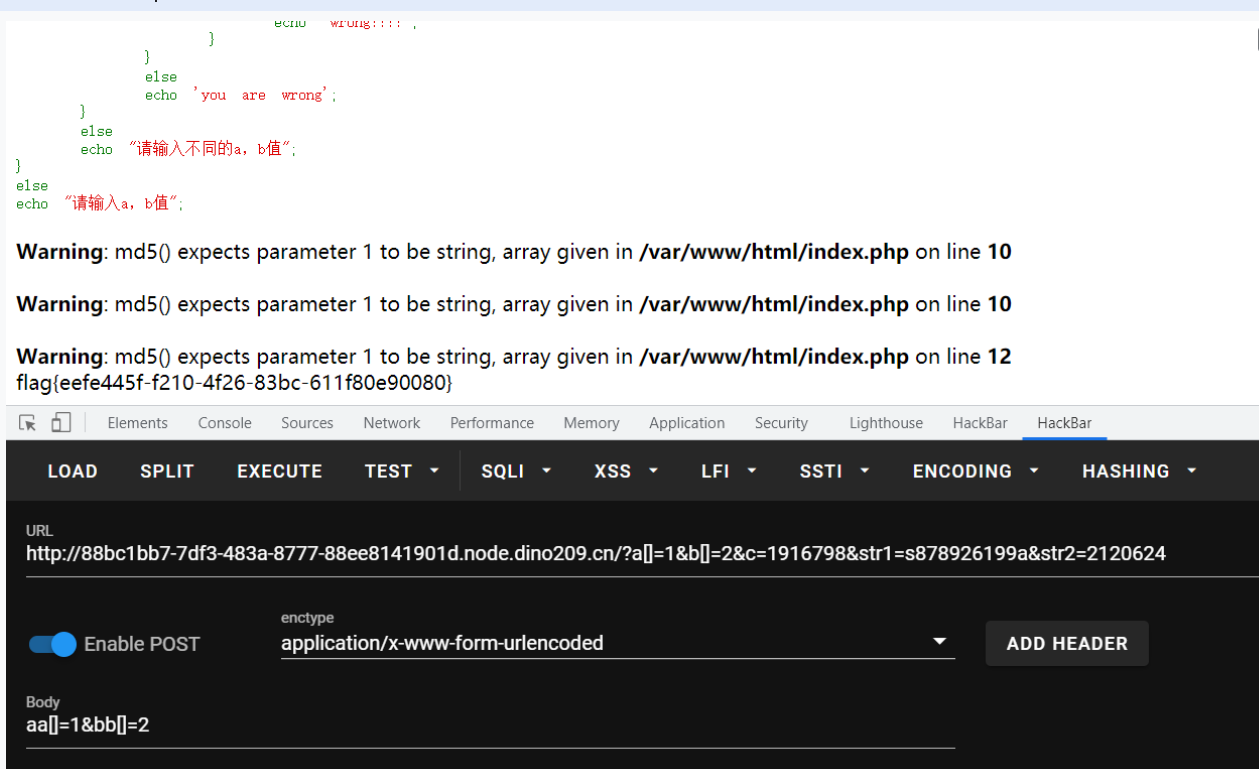Click the enctype dropdown arrow
Viewport: 1259px width, 769px height.
tap(939, 641)
